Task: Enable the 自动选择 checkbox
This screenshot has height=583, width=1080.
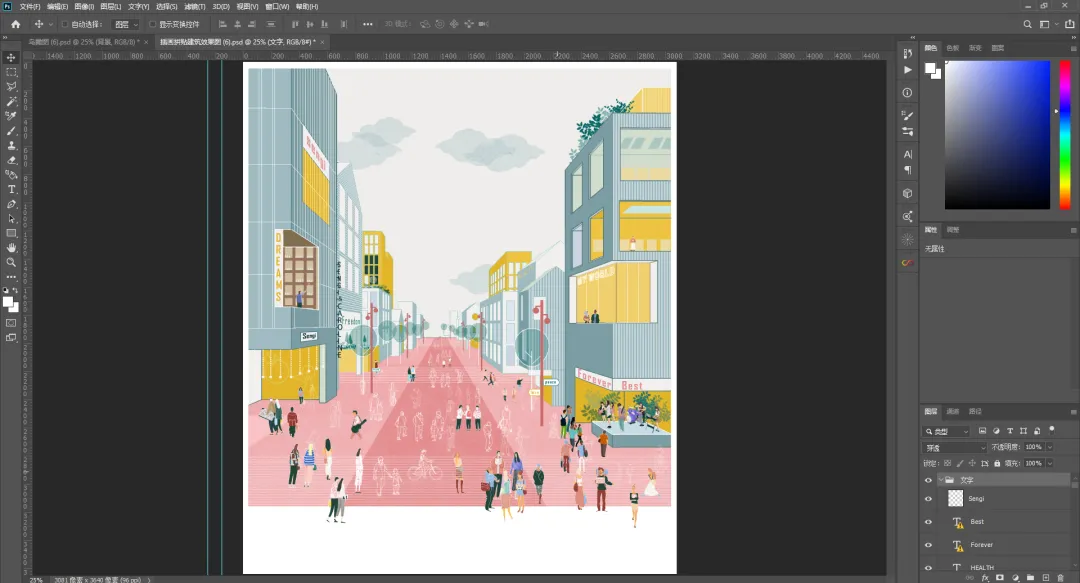Action: [66, 24]
